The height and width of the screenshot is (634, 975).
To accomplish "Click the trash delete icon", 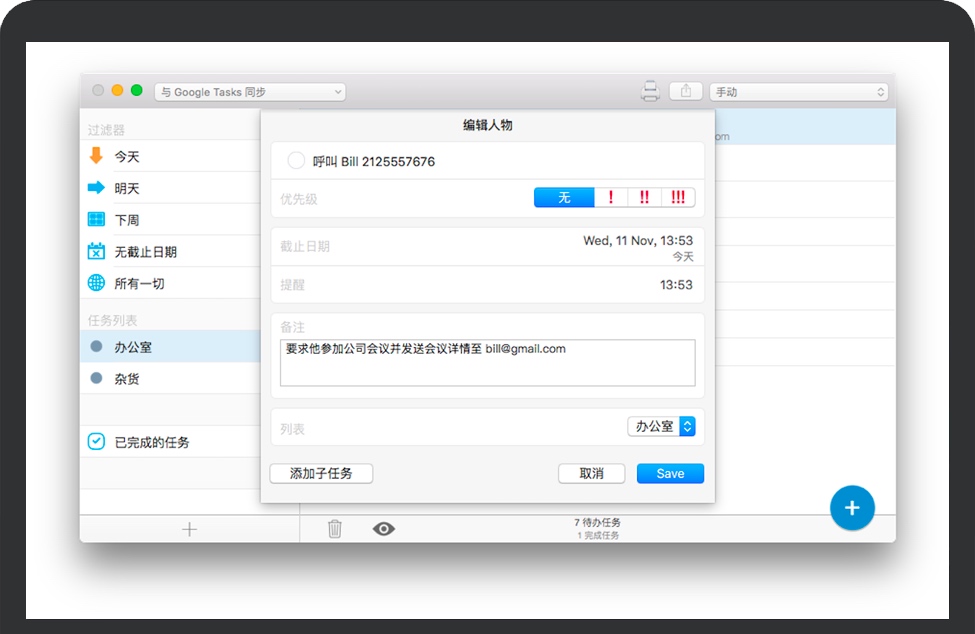I will (335, 528).
